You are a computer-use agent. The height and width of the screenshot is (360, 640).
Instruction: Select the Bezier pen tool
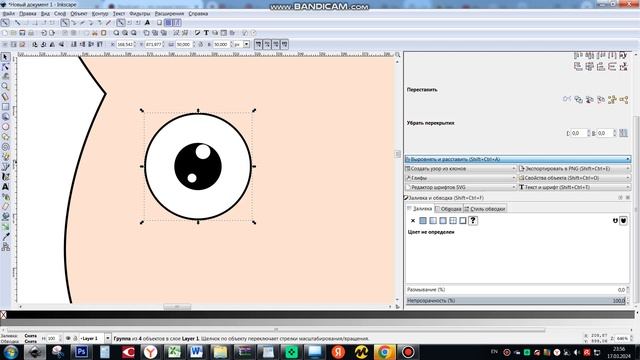tap(5, 167)
